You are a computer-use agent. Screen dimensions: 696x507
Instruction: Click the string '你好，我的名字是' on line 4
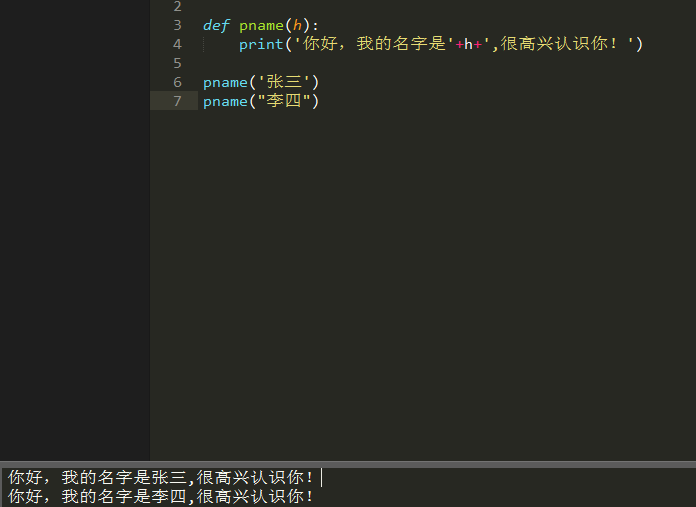click(373, 44)
